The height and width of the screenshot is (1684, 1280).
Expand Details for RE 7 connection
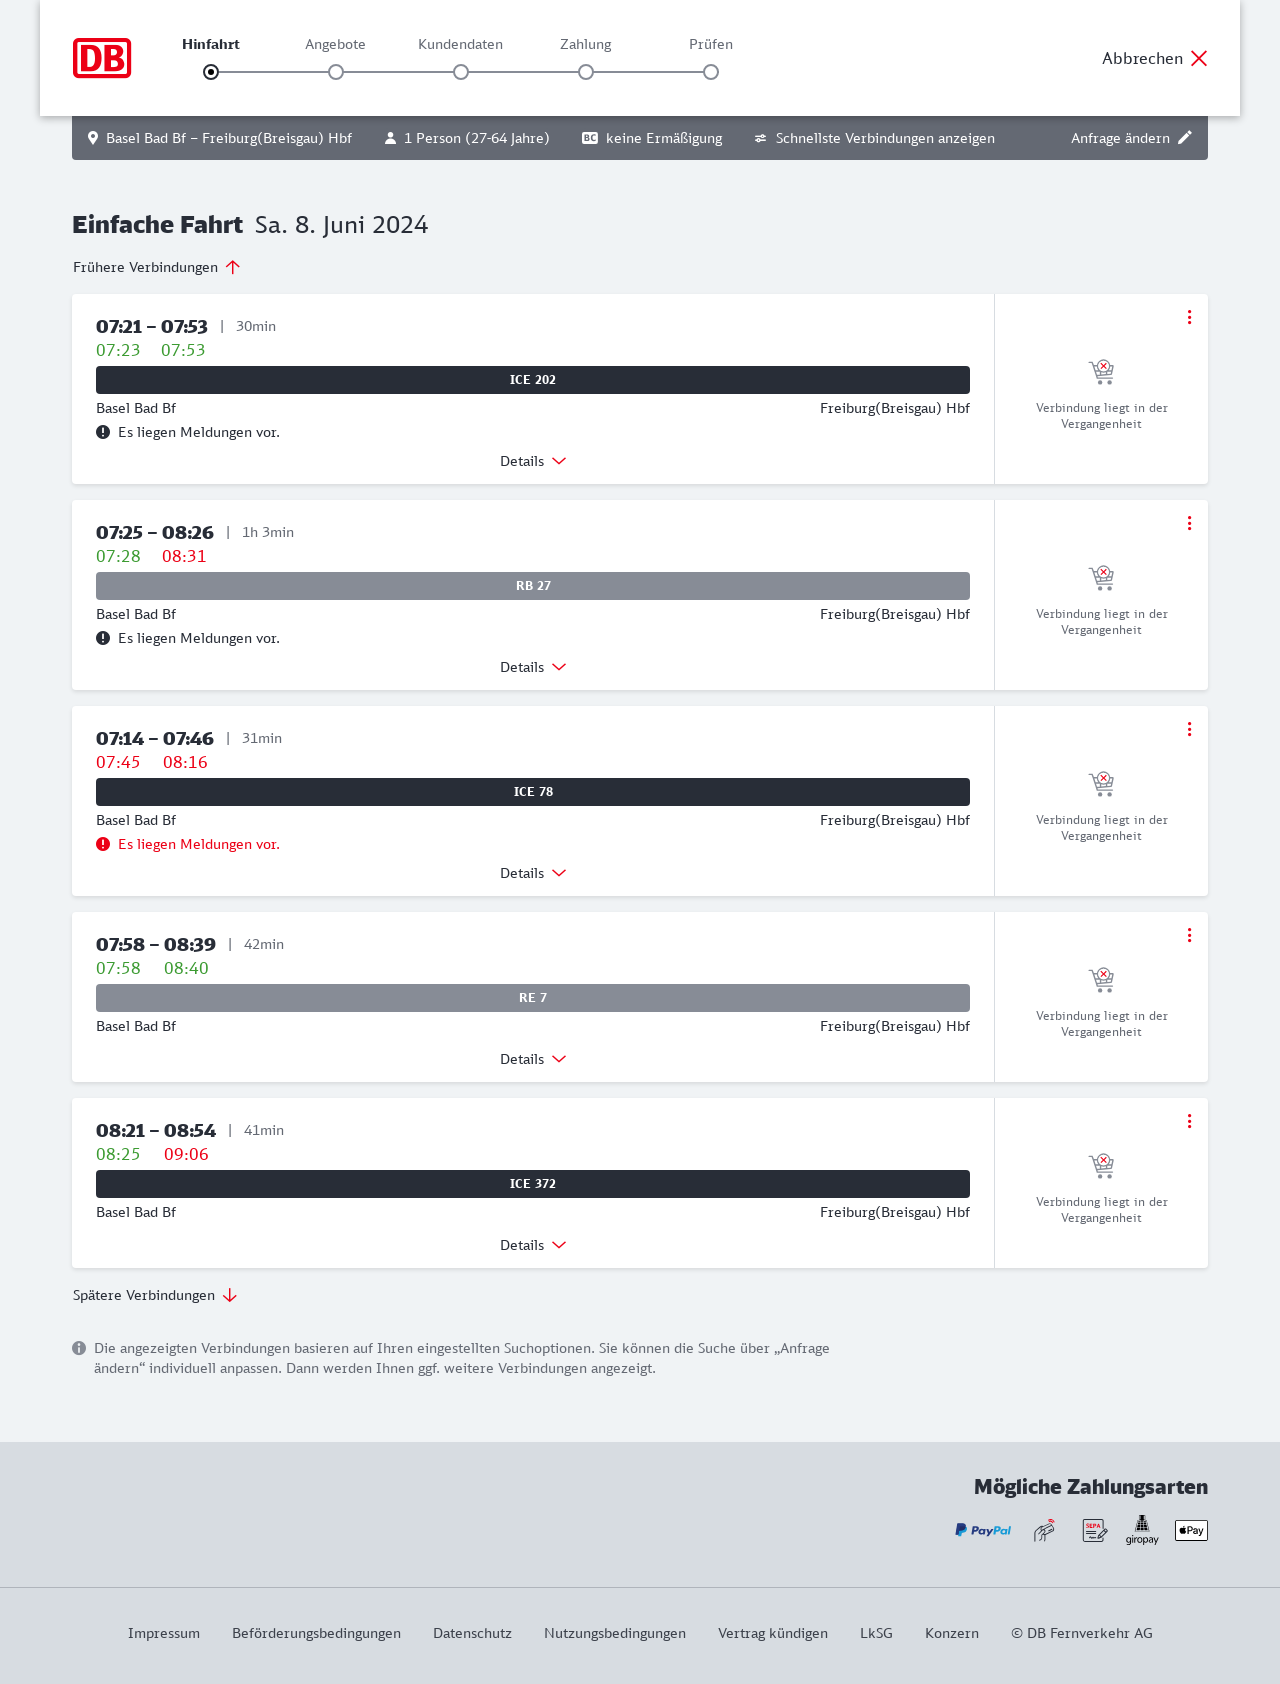(x=532, y=1059)
